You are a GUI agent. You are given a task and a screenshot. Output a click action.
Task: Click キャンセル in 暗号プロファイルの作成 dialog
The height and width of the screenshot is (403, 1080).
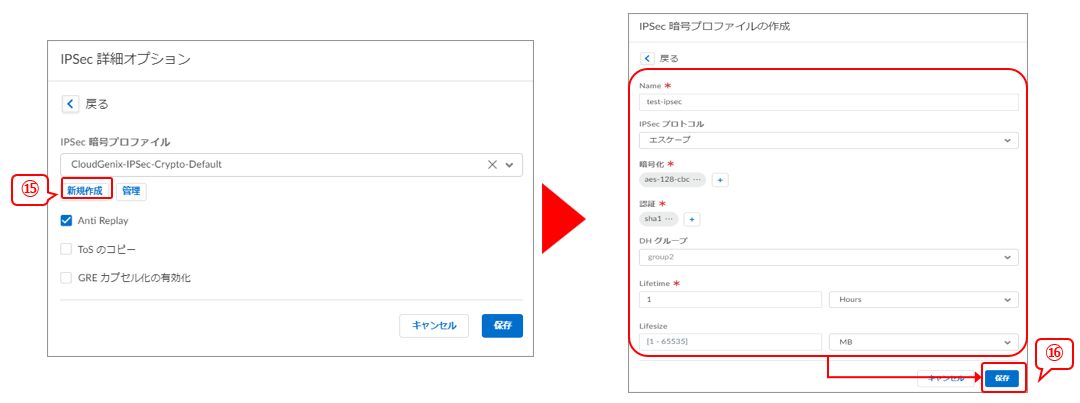(x=947, y=378)
